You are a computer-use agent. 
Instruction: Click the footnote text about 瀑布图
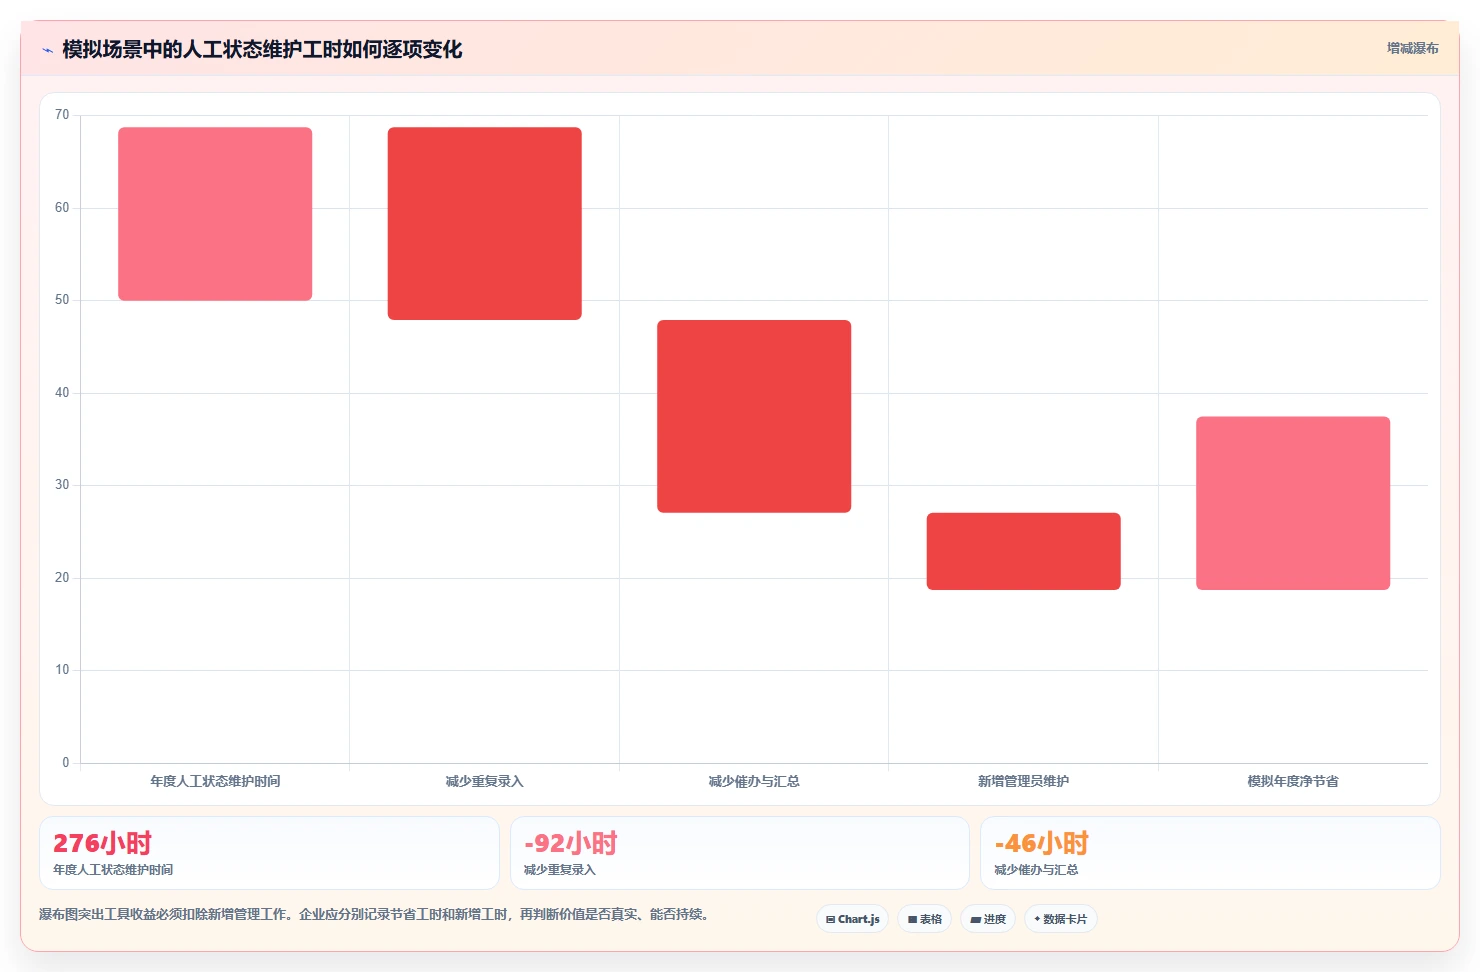[376, 914]
